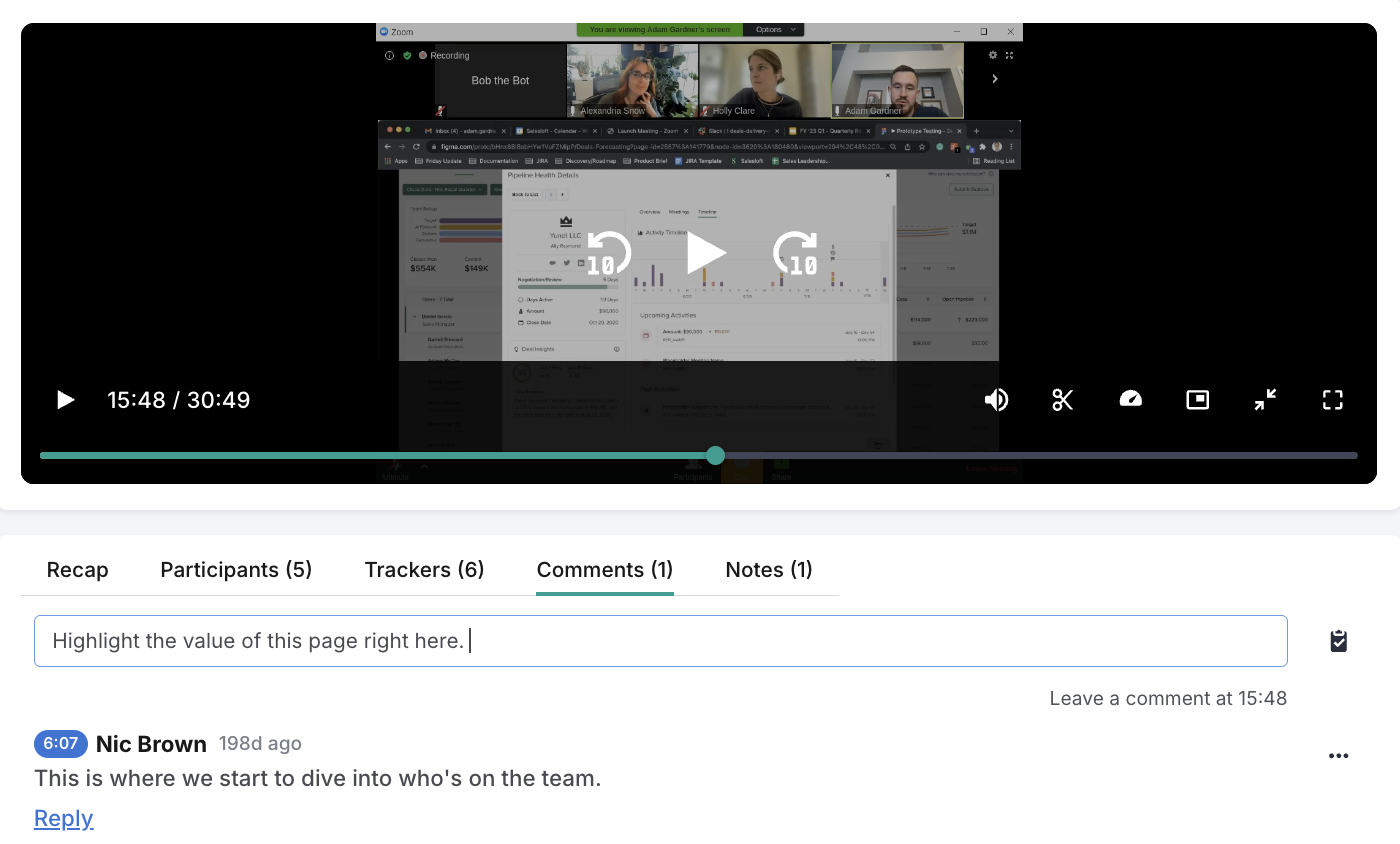Screen dimensions: 1400x844
Task: Click the progress bar playhead knob
Action: [x=715, y=455]
